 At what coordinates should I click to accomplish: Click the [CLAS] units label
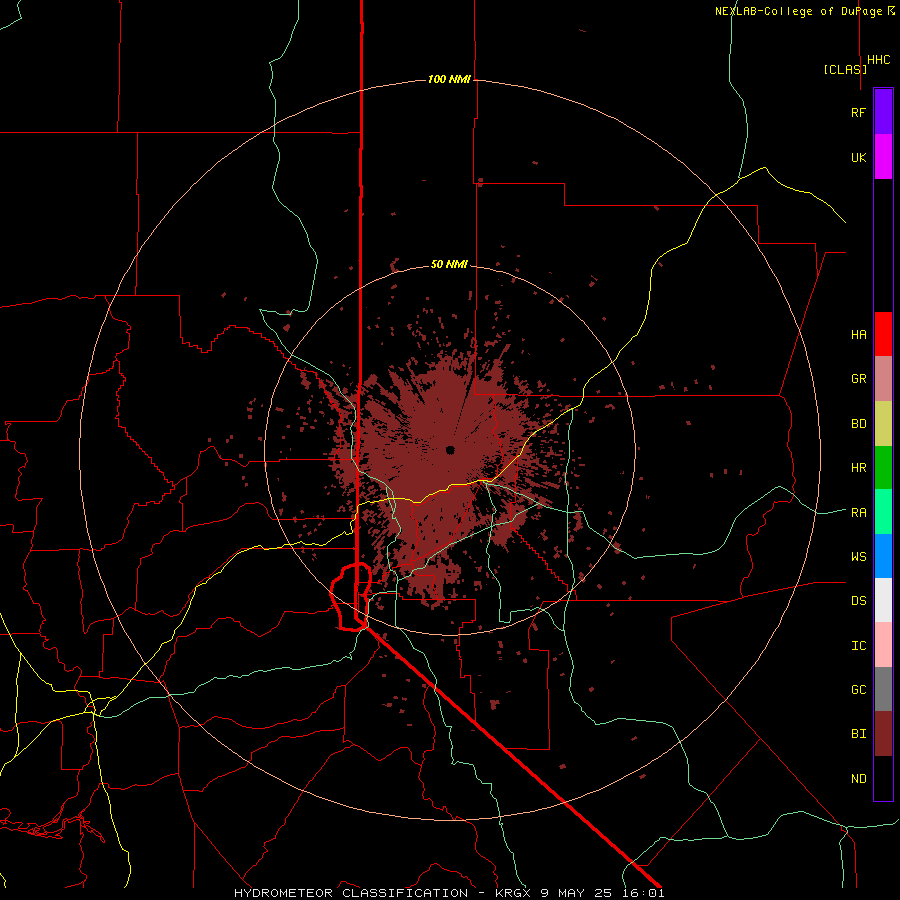tap(845, 69)
